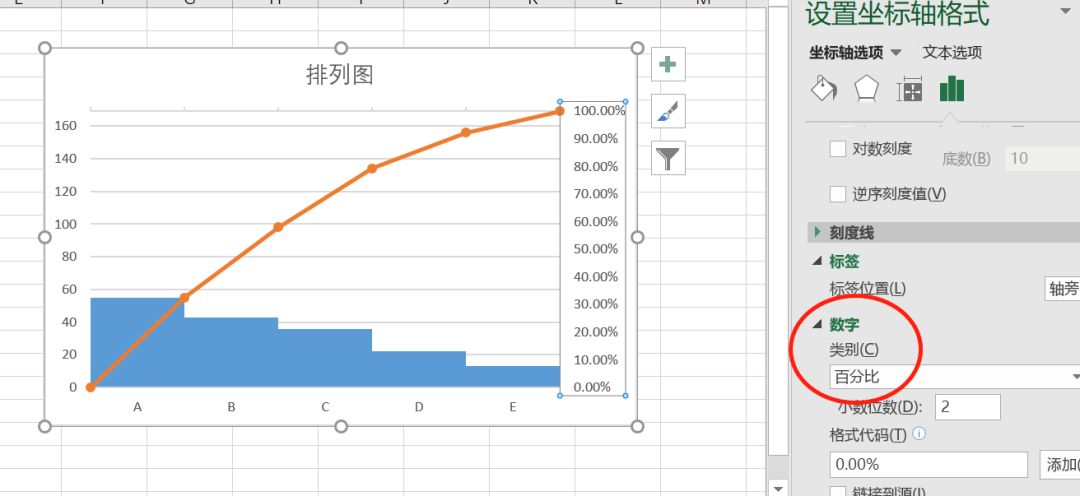Select the blue bar for category D
This screenshot has width=1080, height=496.
coord(419,369)
